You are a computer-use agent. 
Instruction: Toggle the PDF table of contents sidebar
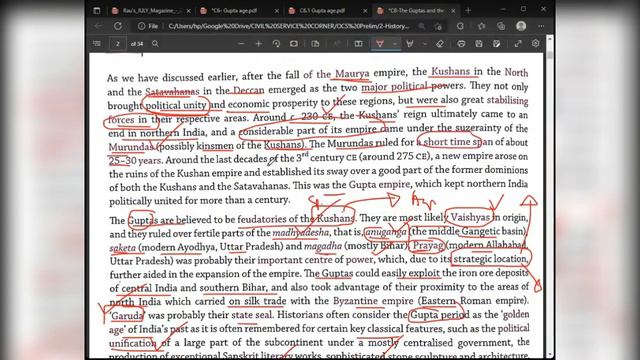pyautogui.click(x=97, y=43)
